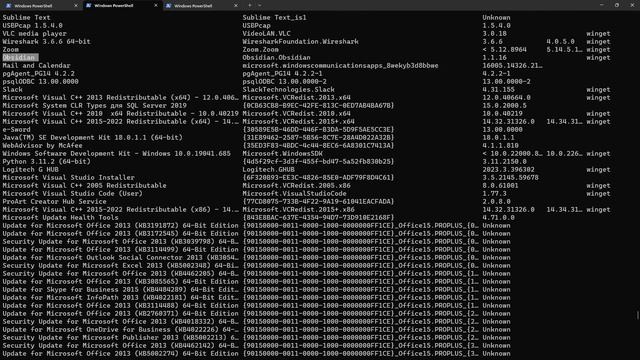640x360 pixels.
Task: Click Microsoft Visual C++ 2005 Redistributable name
Action: tap(84, 185)
